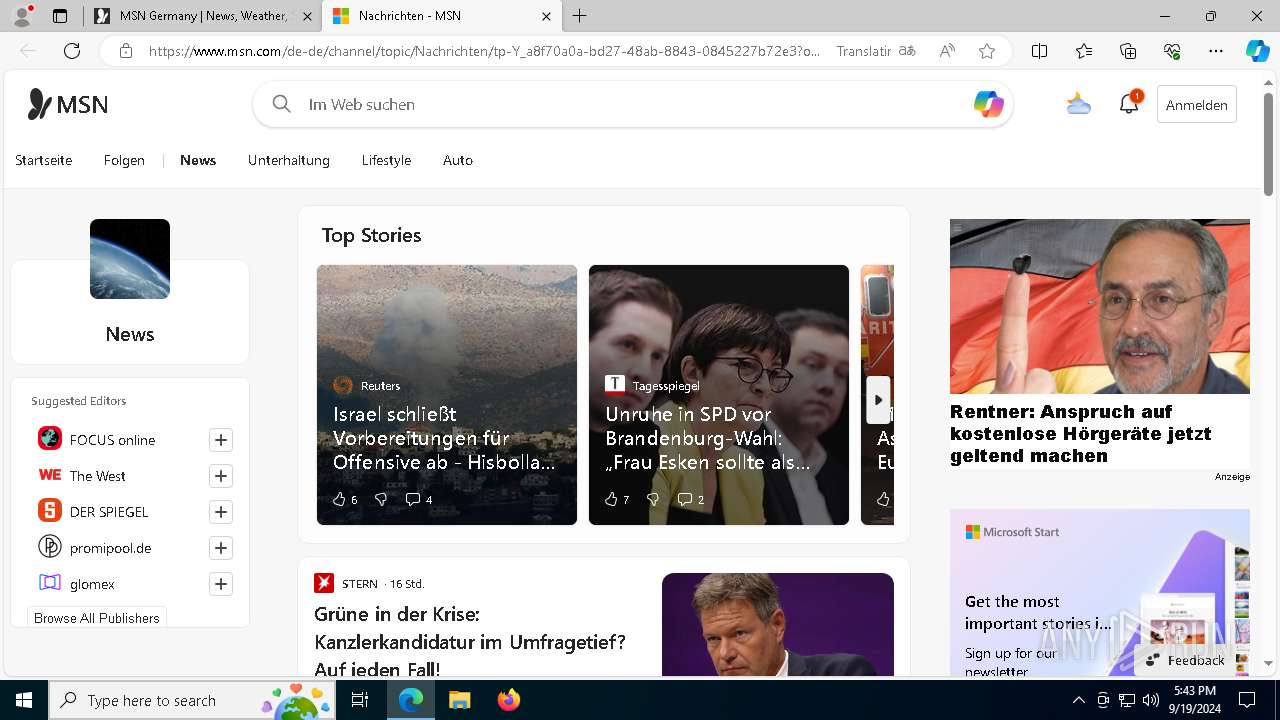The width and height of the screenshot is (1280, 720).
Task: Open tab actions menu icon
Action: (x=60, y=16)
